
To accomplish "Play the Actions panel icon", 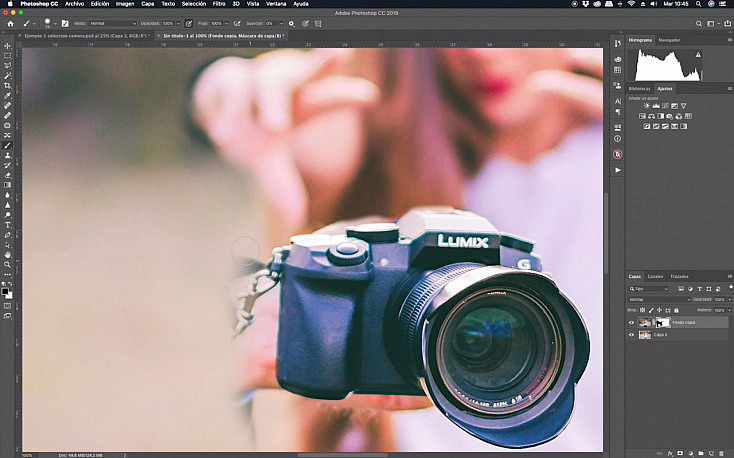I will point(617,170).
